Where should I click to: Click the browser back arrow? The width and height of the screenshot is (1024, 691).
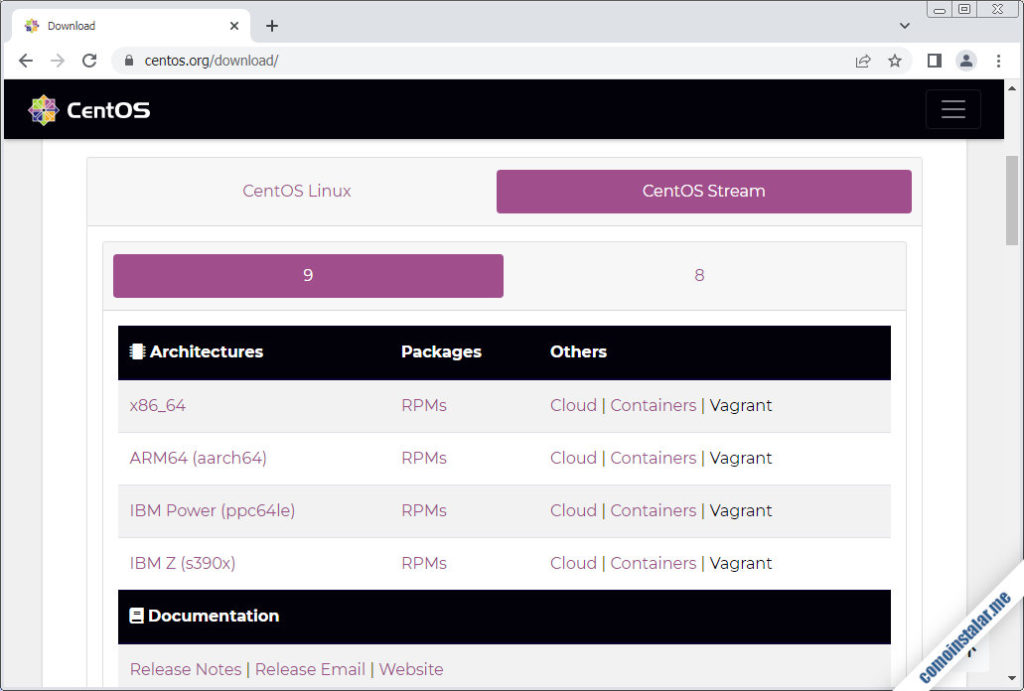(x=26, y=61)
